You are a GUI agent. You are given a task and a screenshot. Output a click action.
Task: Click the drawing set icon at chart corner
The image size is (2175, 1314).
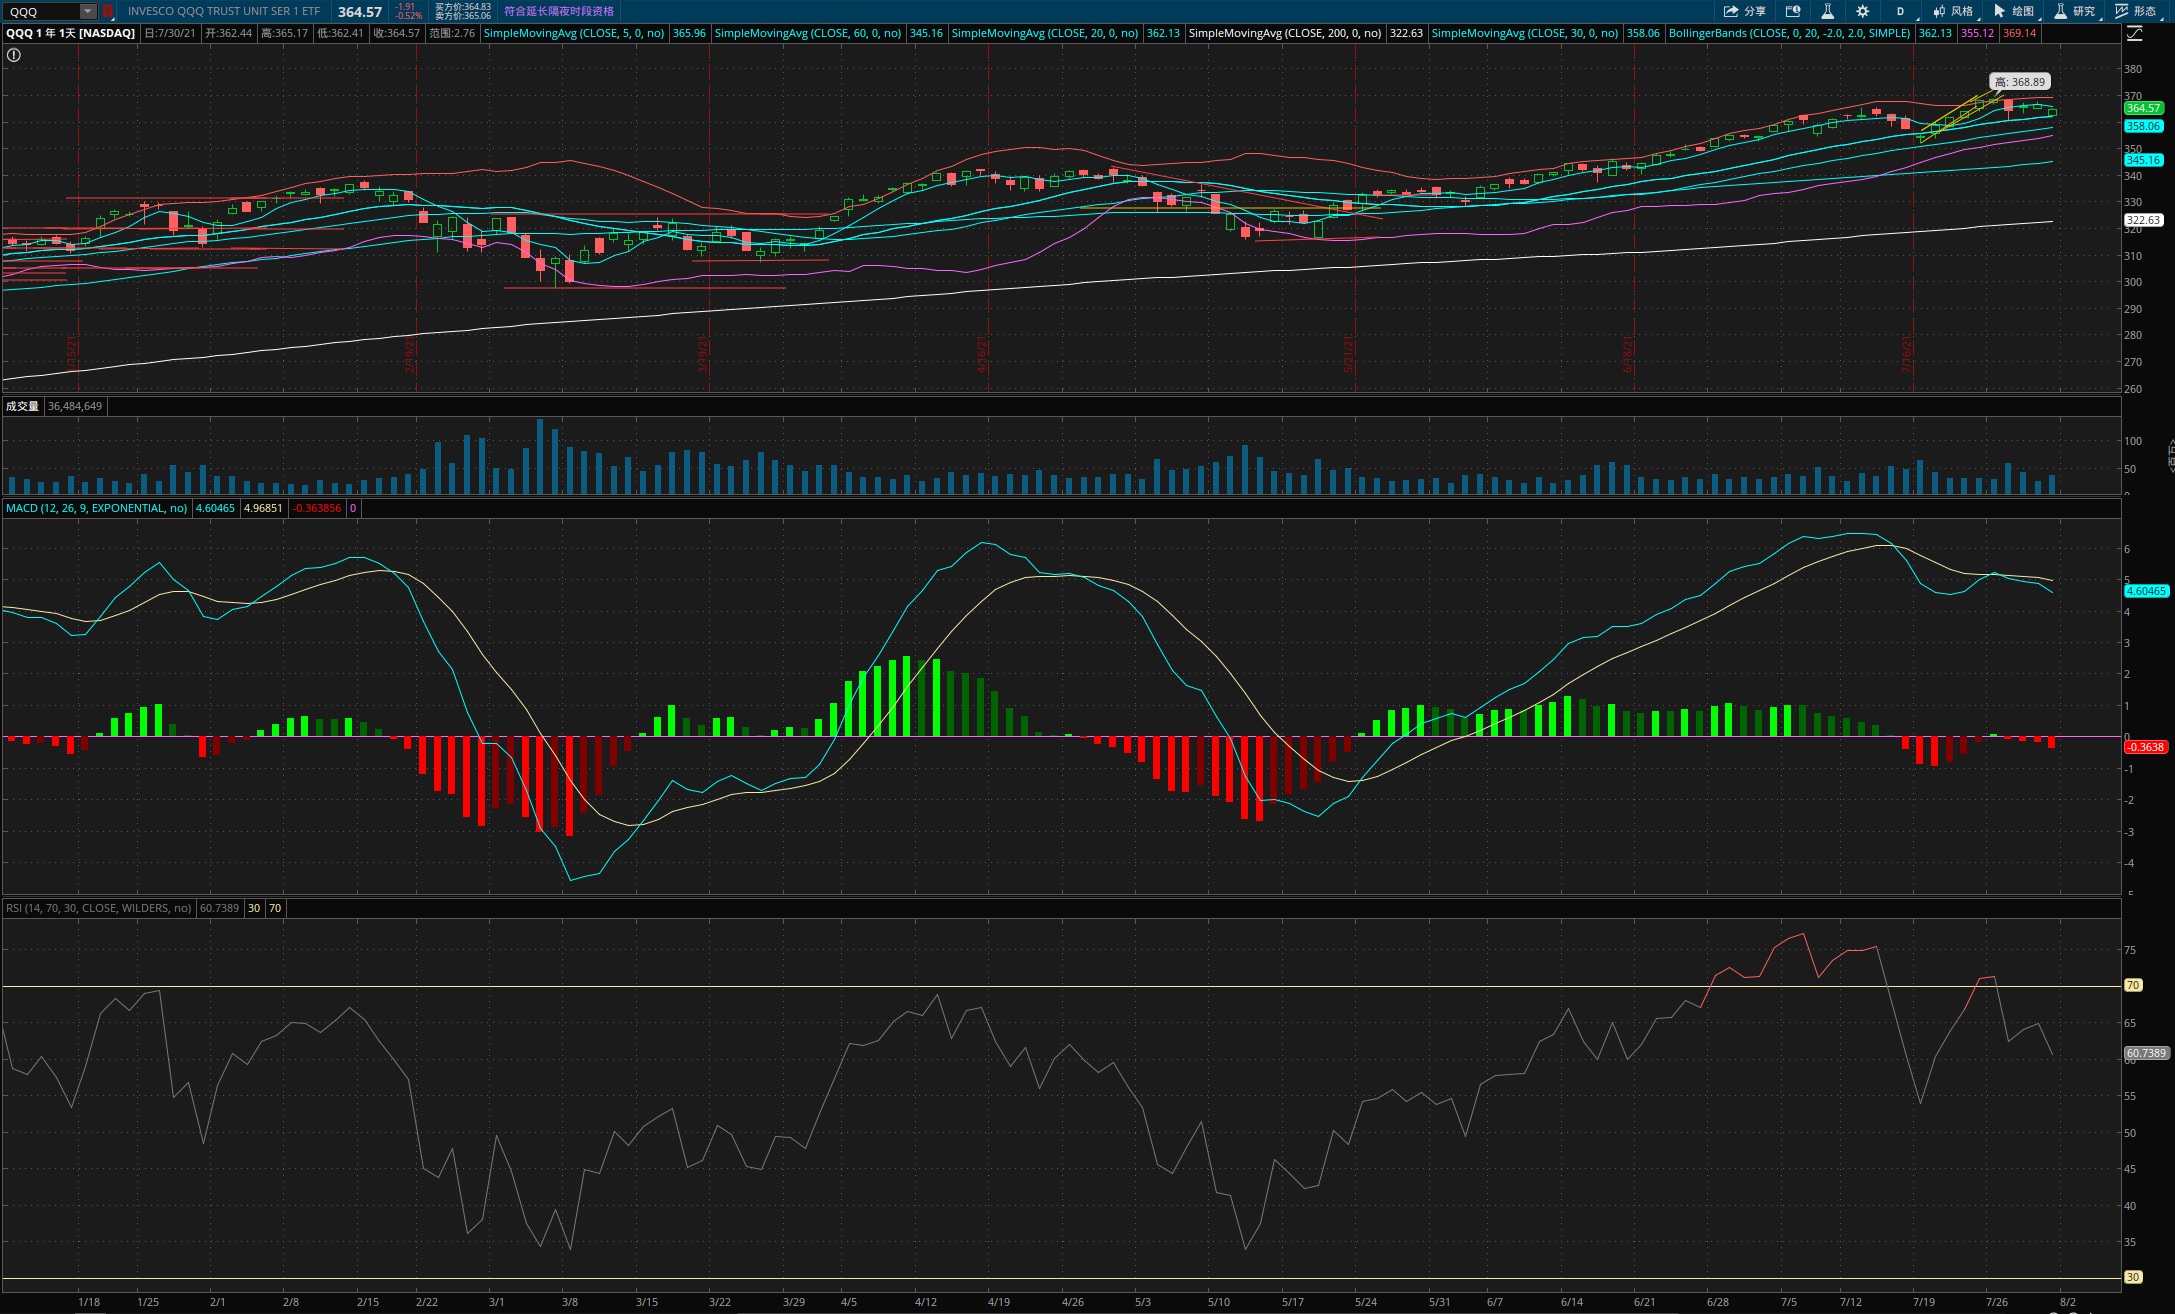[2134, 34]
